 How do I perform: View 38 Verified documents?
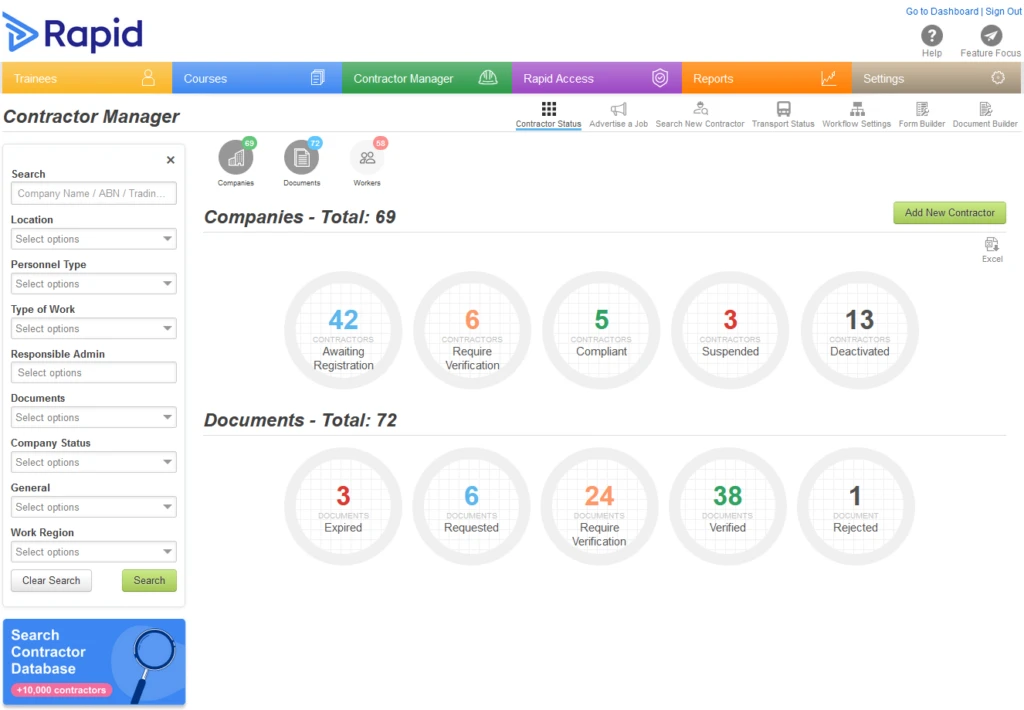point(727,507)
